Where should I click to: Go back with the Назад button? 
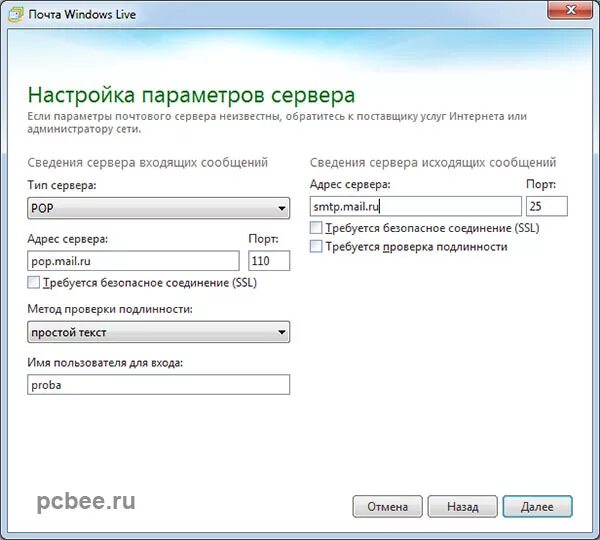[462, 507]
